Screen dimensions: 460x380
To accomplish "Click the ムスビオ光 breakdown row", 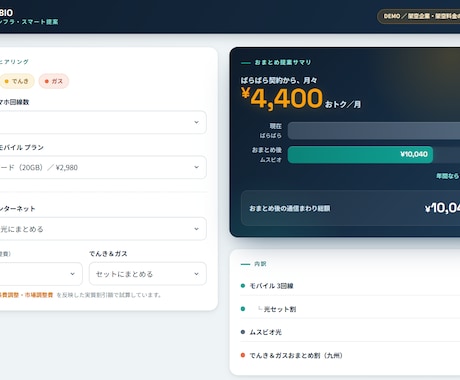I will click(350, 332).
